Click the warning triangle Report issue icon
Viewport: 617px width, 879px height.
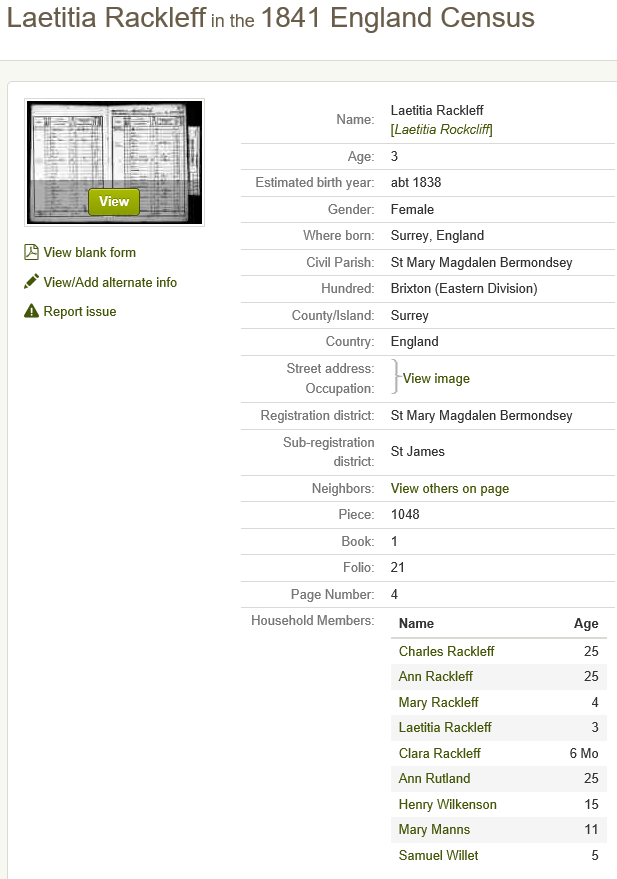click(x=31, y=311)
